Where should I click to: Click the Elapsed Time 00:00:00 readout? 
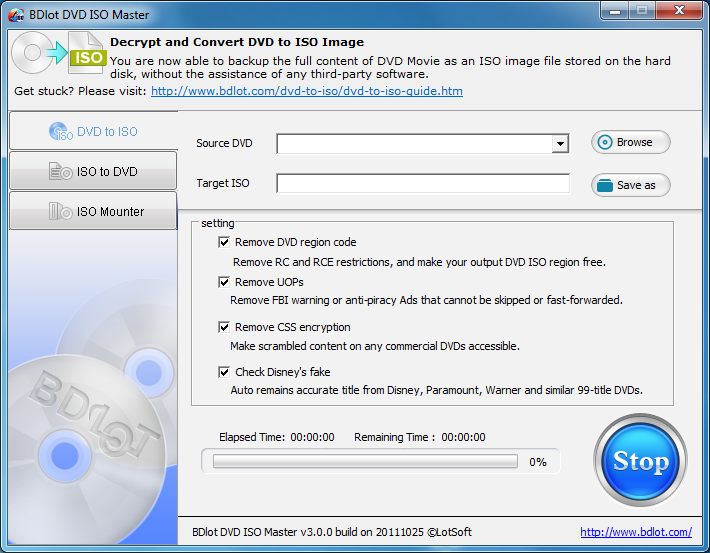click(277, 437)
